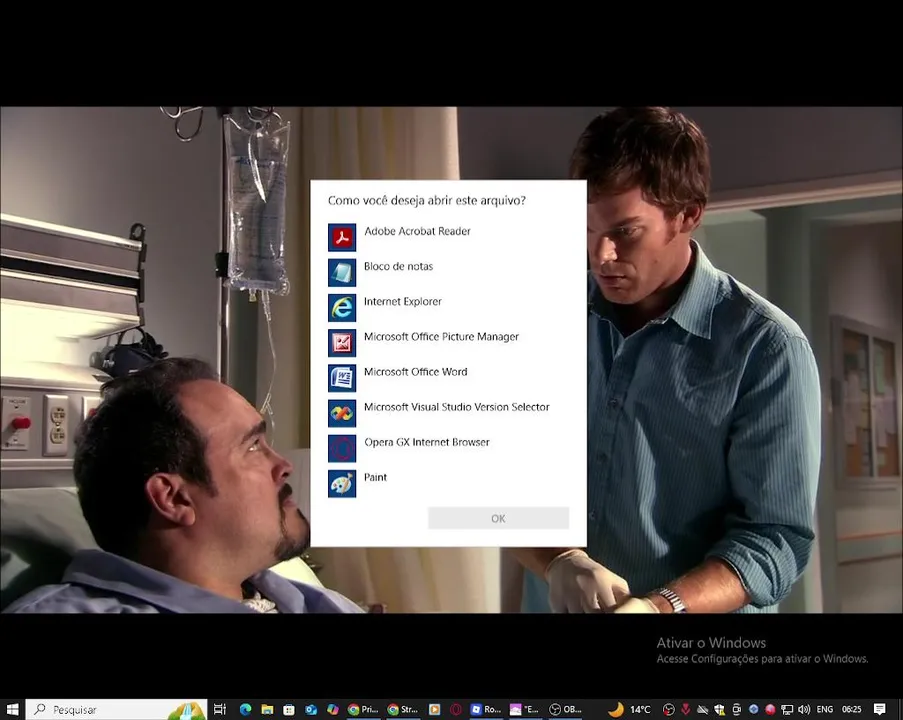Open Windows Security tray icon
The image size is (903, 720).
[719, 709]
